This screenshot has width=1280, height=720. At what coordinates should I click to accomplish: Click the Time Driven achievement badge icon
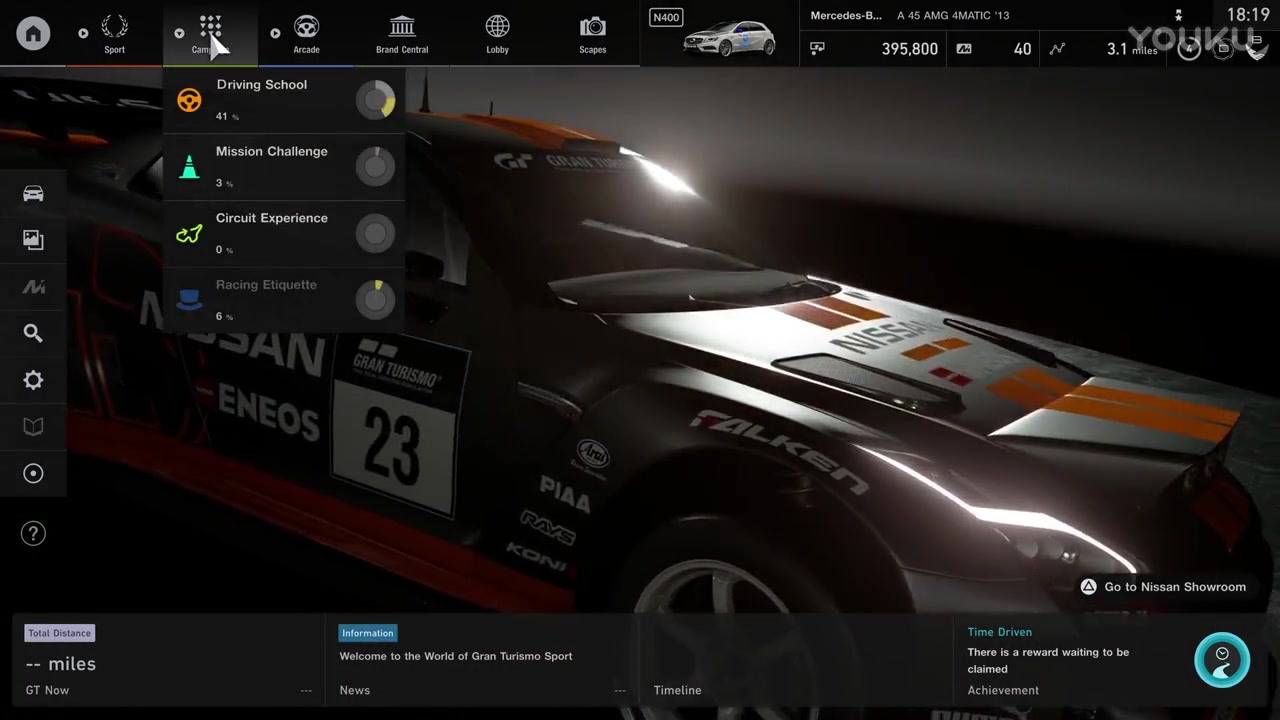coord(1221,660)
